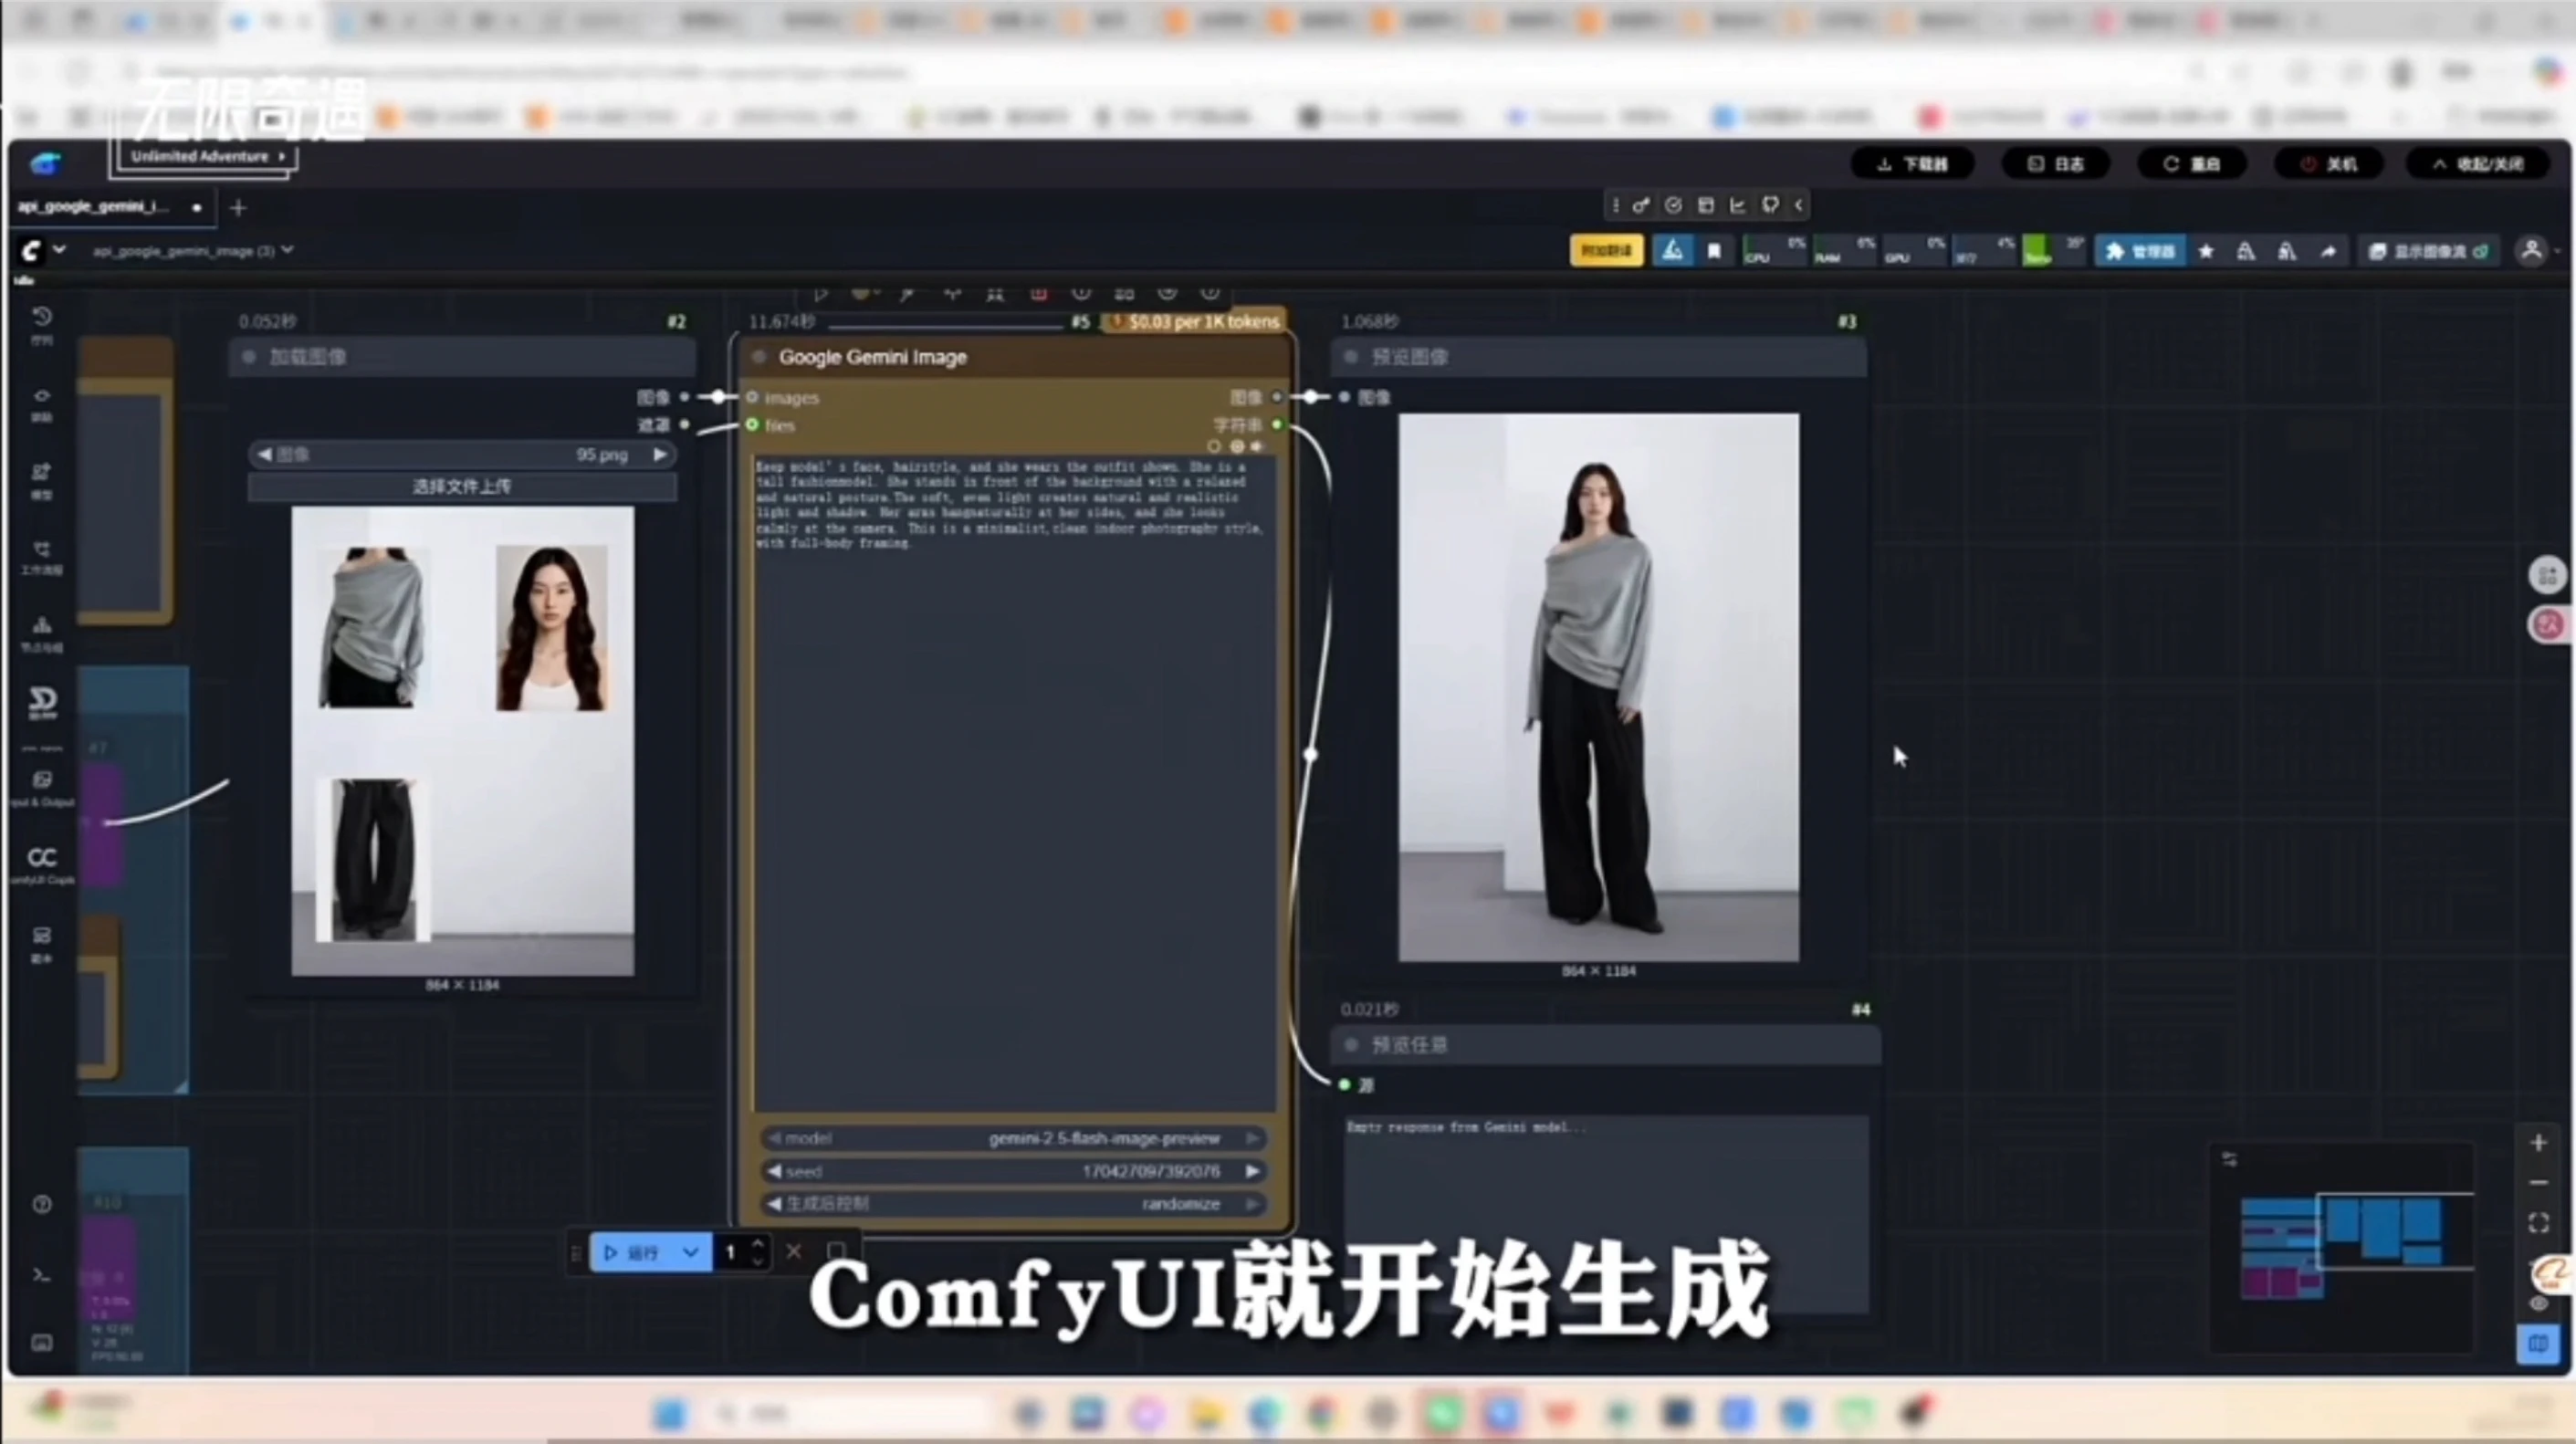Click the star icon in the top toolbar
Viewport: 2576px width, 1444px height.
point(2206,252)
